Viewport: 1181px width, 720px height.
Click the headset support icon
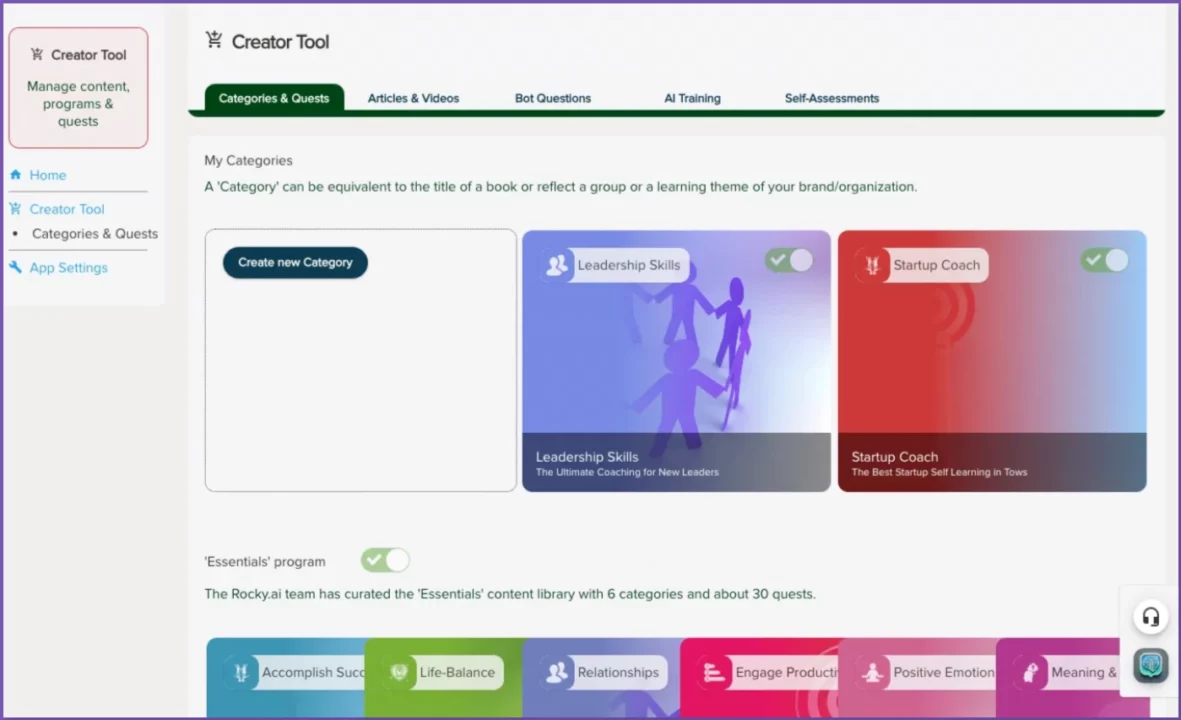click(1150, 617)
